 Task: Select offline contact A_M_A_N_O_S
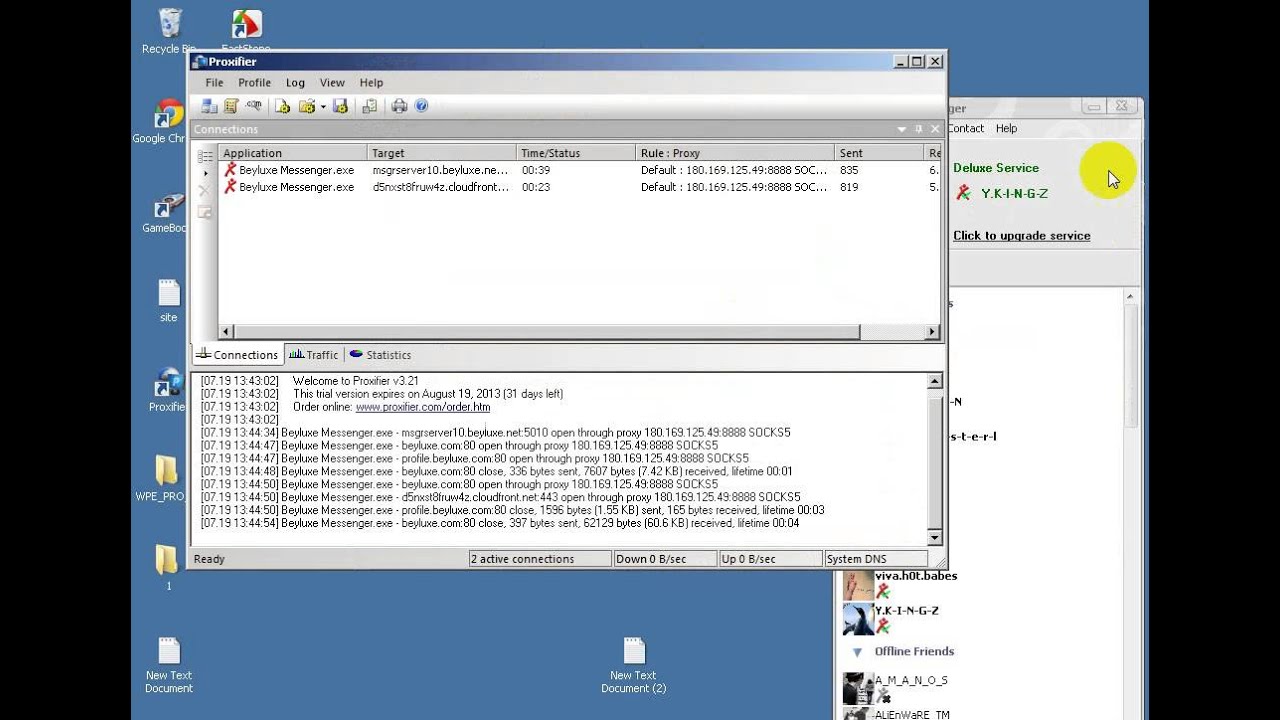911,680
